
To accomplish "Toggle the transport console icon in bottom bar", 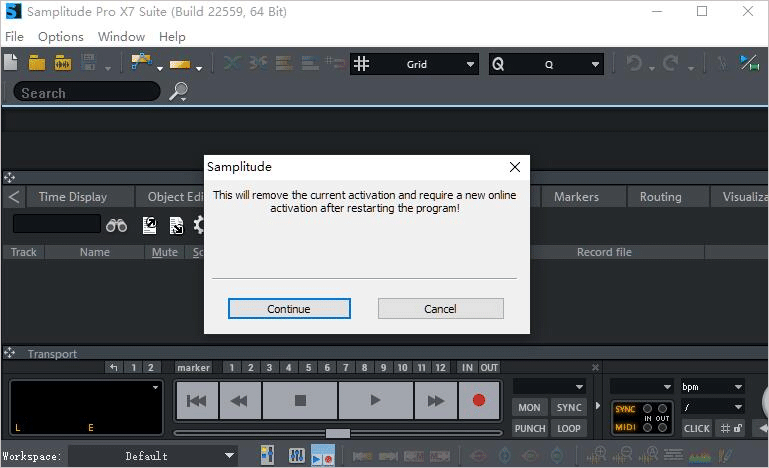I will (323, 456).
